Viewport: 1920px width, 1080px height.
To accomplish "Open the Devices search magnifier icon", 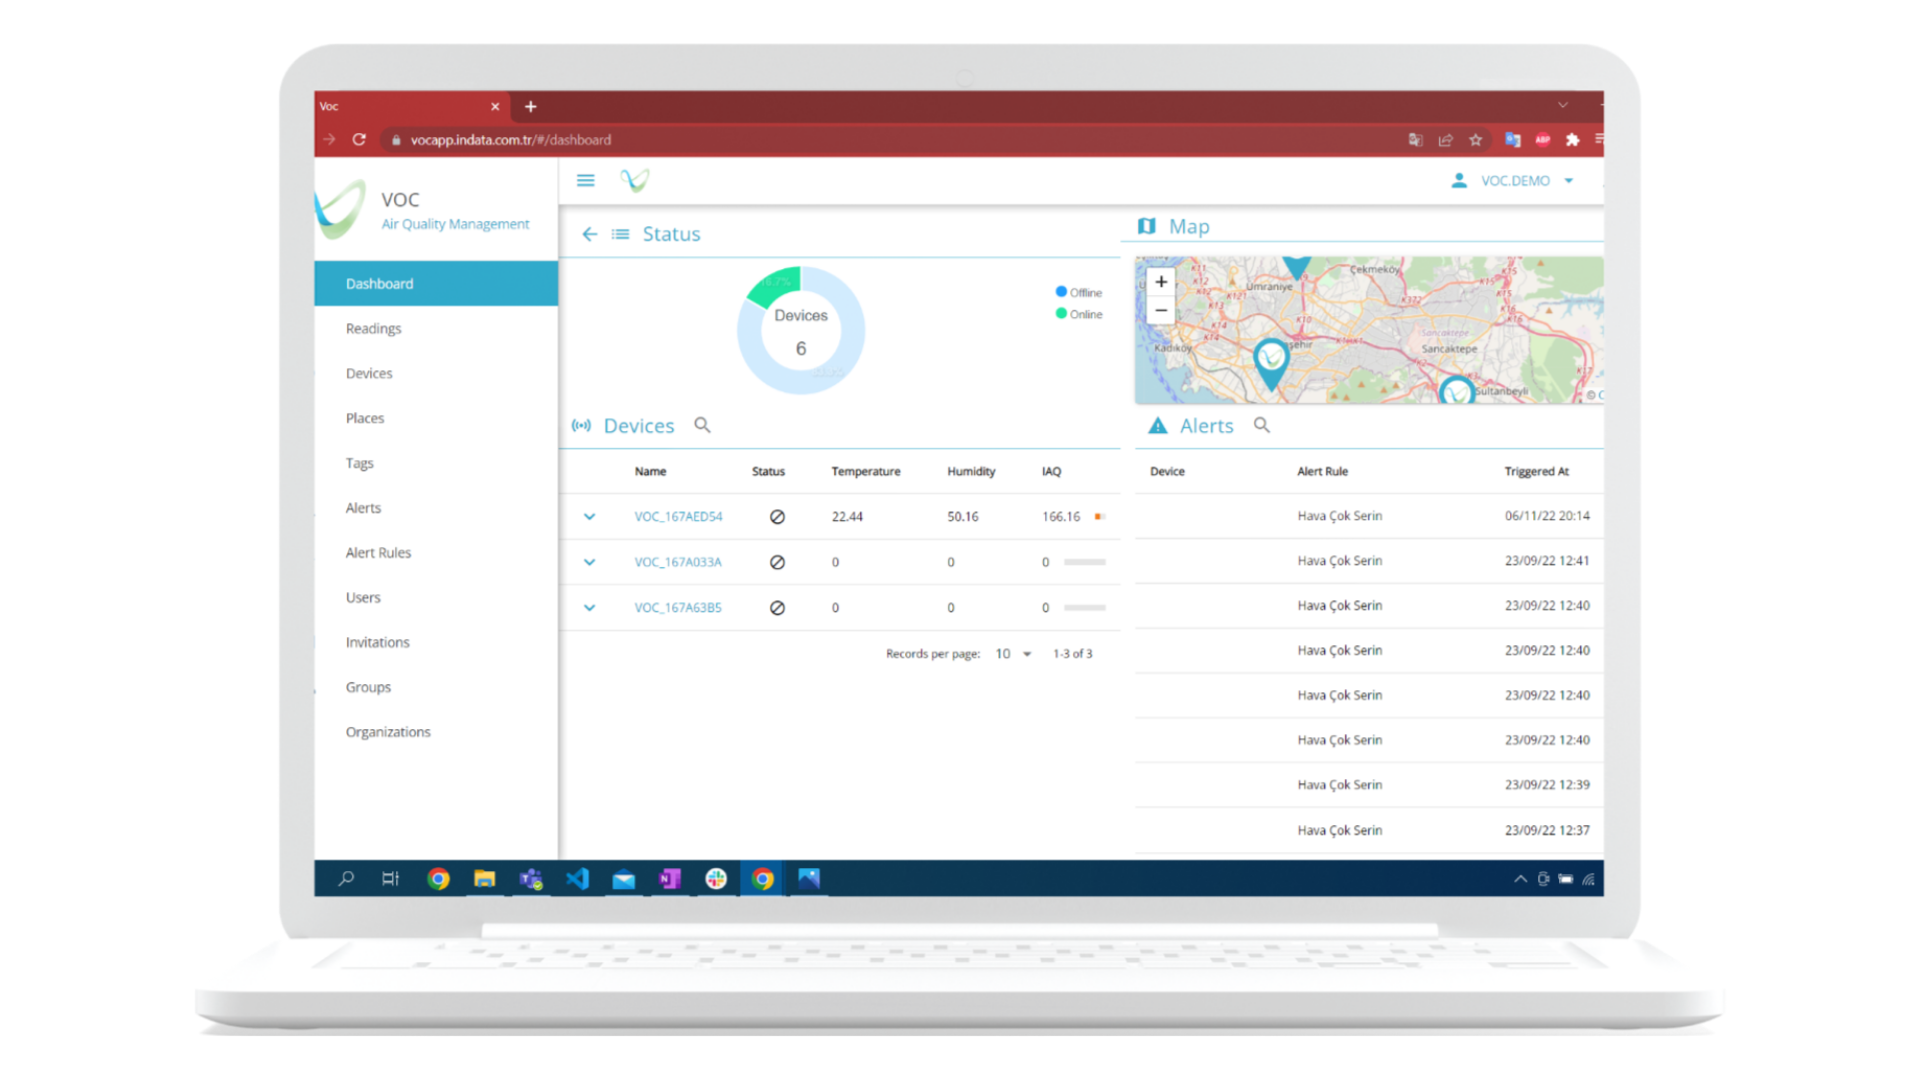I will 702,425.
